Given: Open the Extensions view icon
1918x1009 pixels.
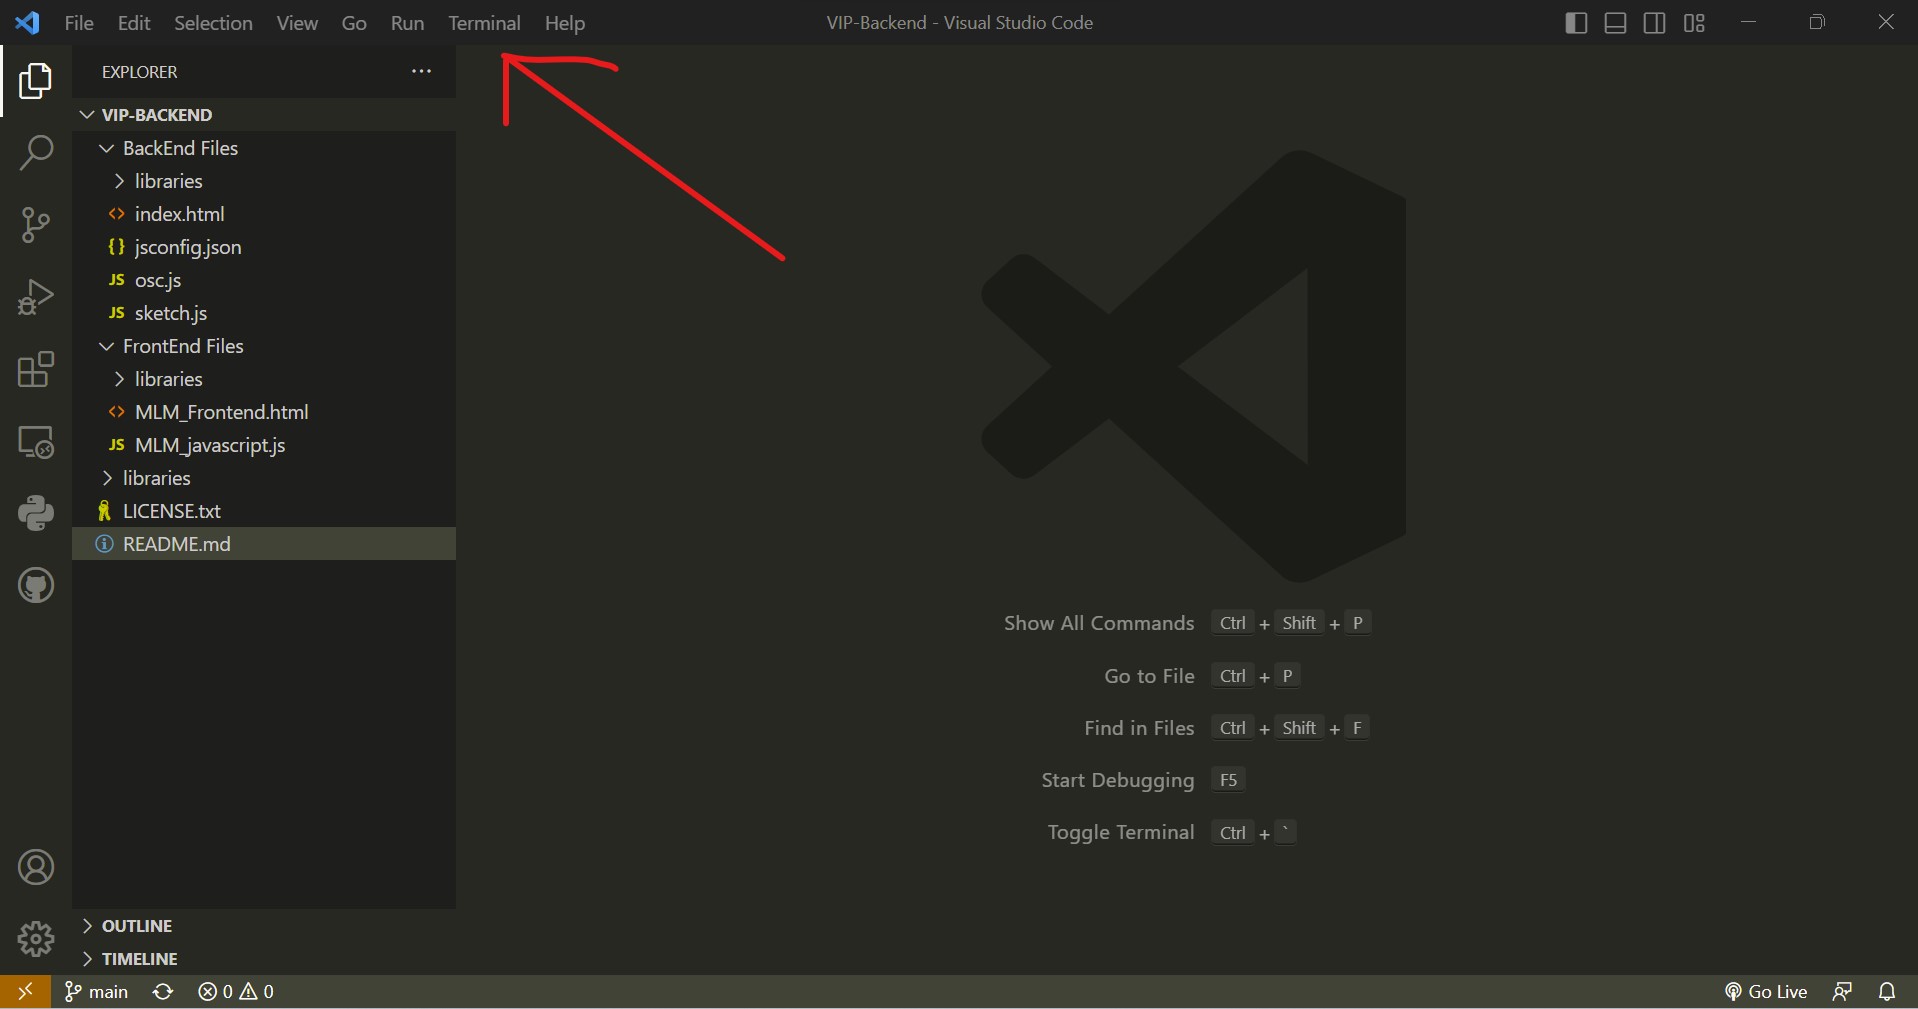Looking at the screenshot, I should [x=36, y=369].
